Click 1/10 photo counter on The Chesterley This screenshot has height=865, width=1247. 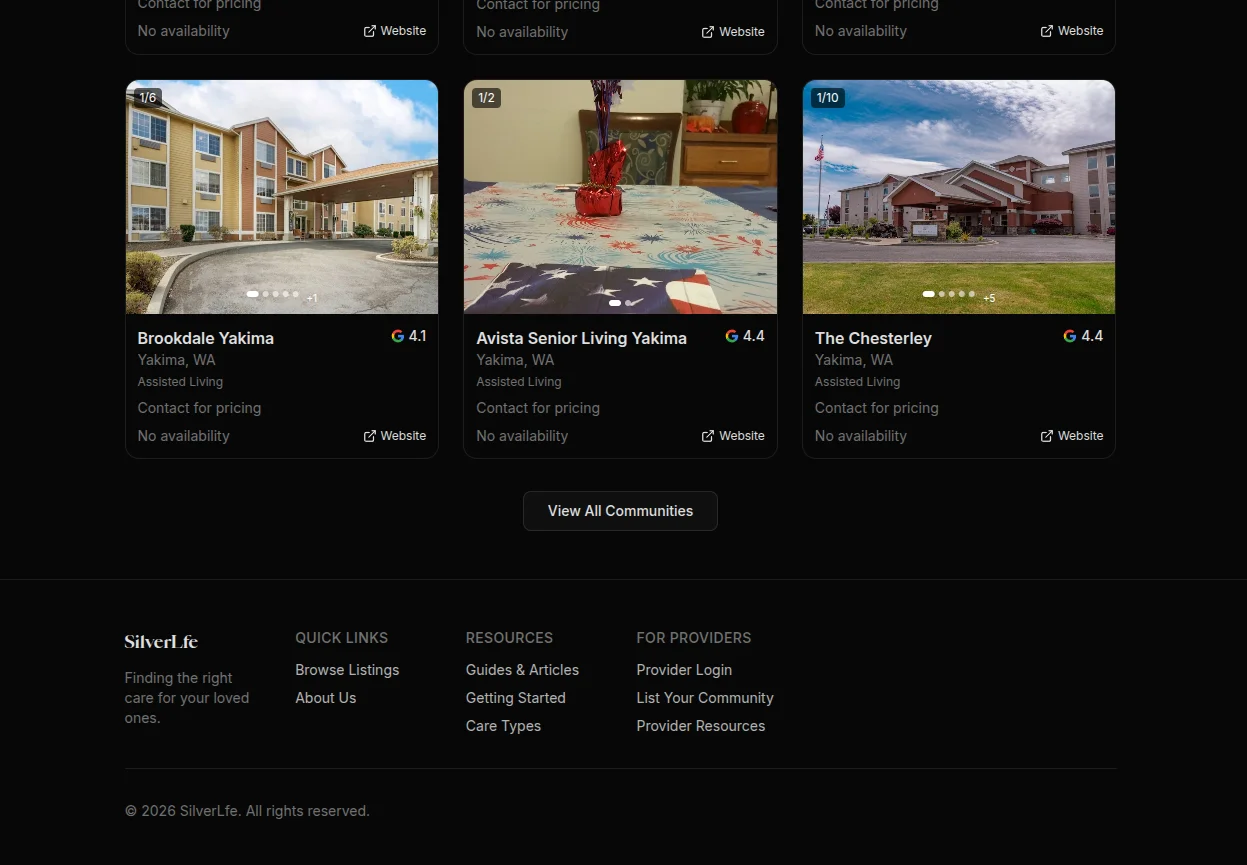tap(828, 98)
